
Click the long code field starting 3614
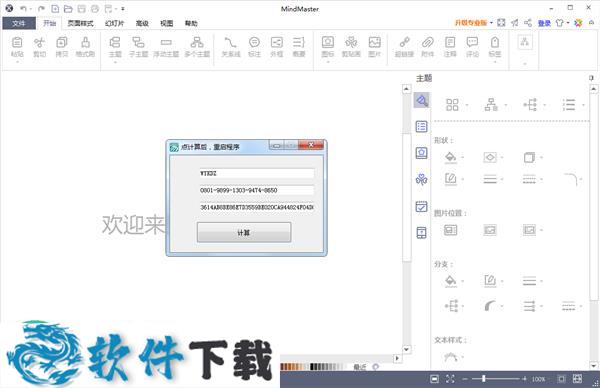click(x=257, y=207)
